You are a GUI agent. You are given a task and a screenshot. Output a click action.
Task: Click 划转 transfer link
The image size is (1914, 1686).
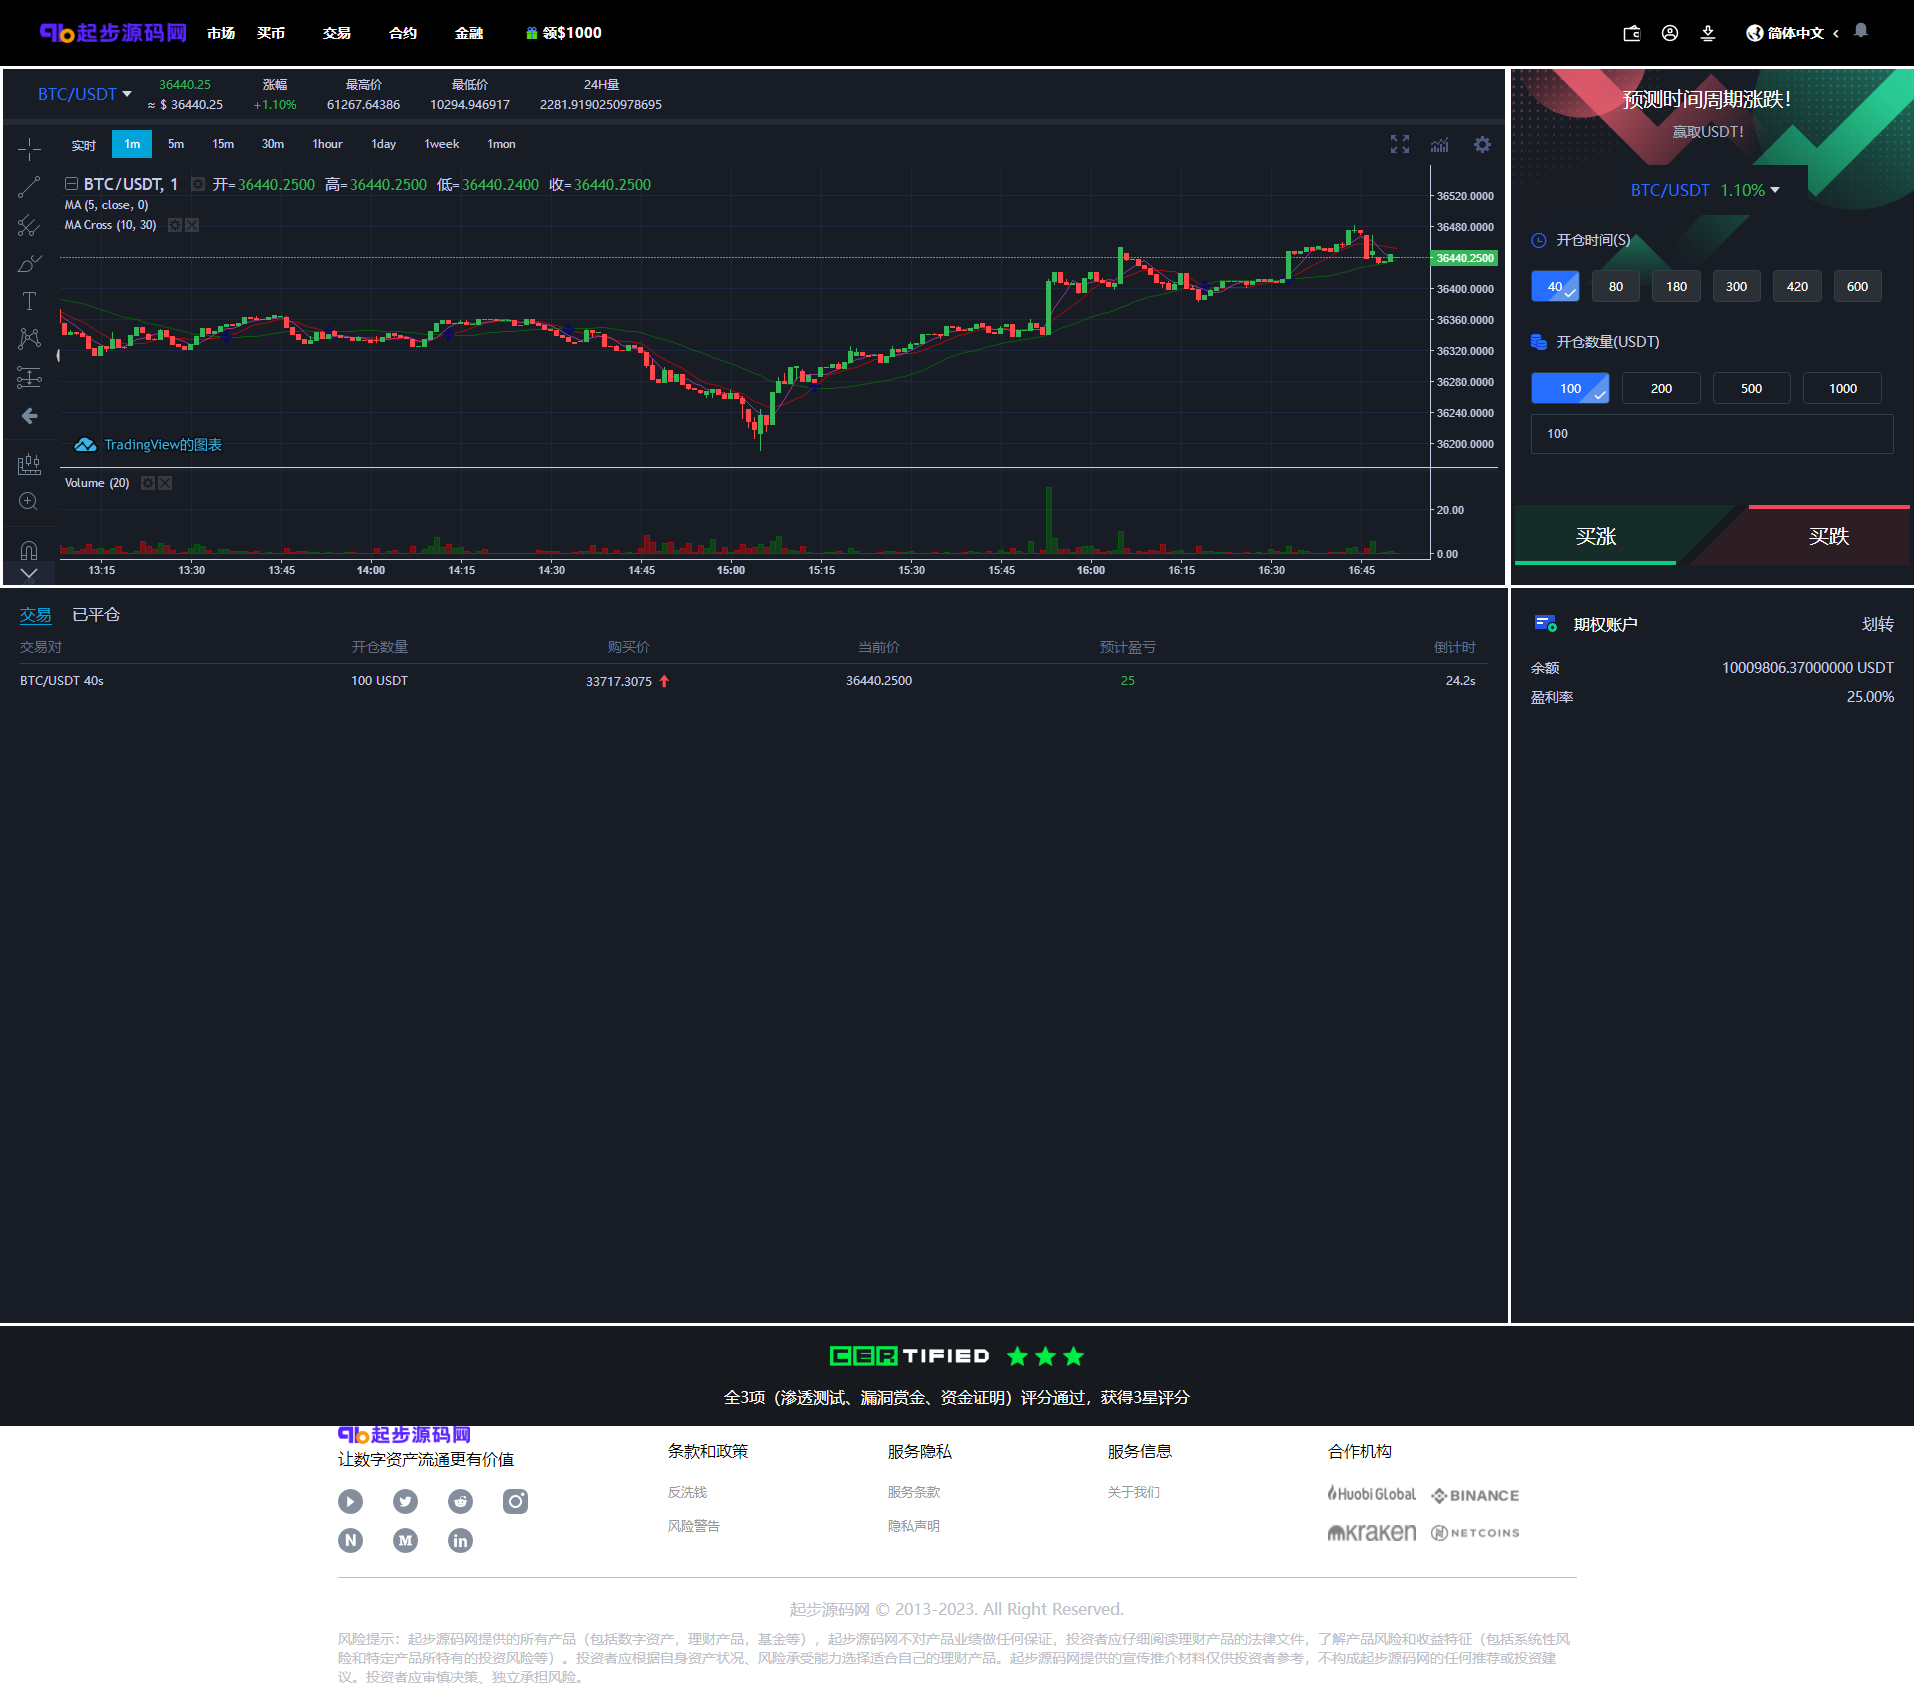(1878, 624)
